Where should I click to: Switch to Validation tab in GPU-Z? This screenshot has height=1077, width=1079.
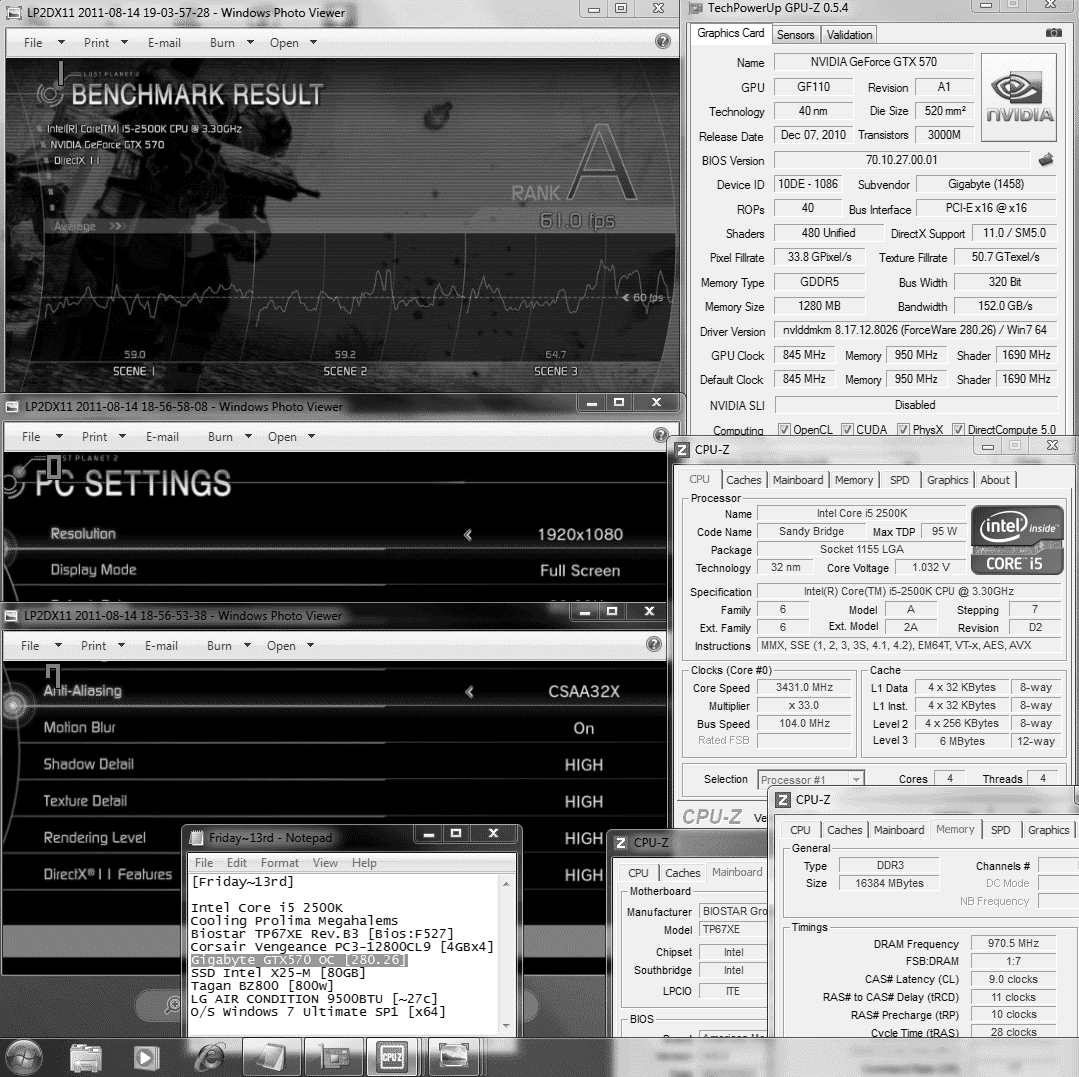click(849, 34)
